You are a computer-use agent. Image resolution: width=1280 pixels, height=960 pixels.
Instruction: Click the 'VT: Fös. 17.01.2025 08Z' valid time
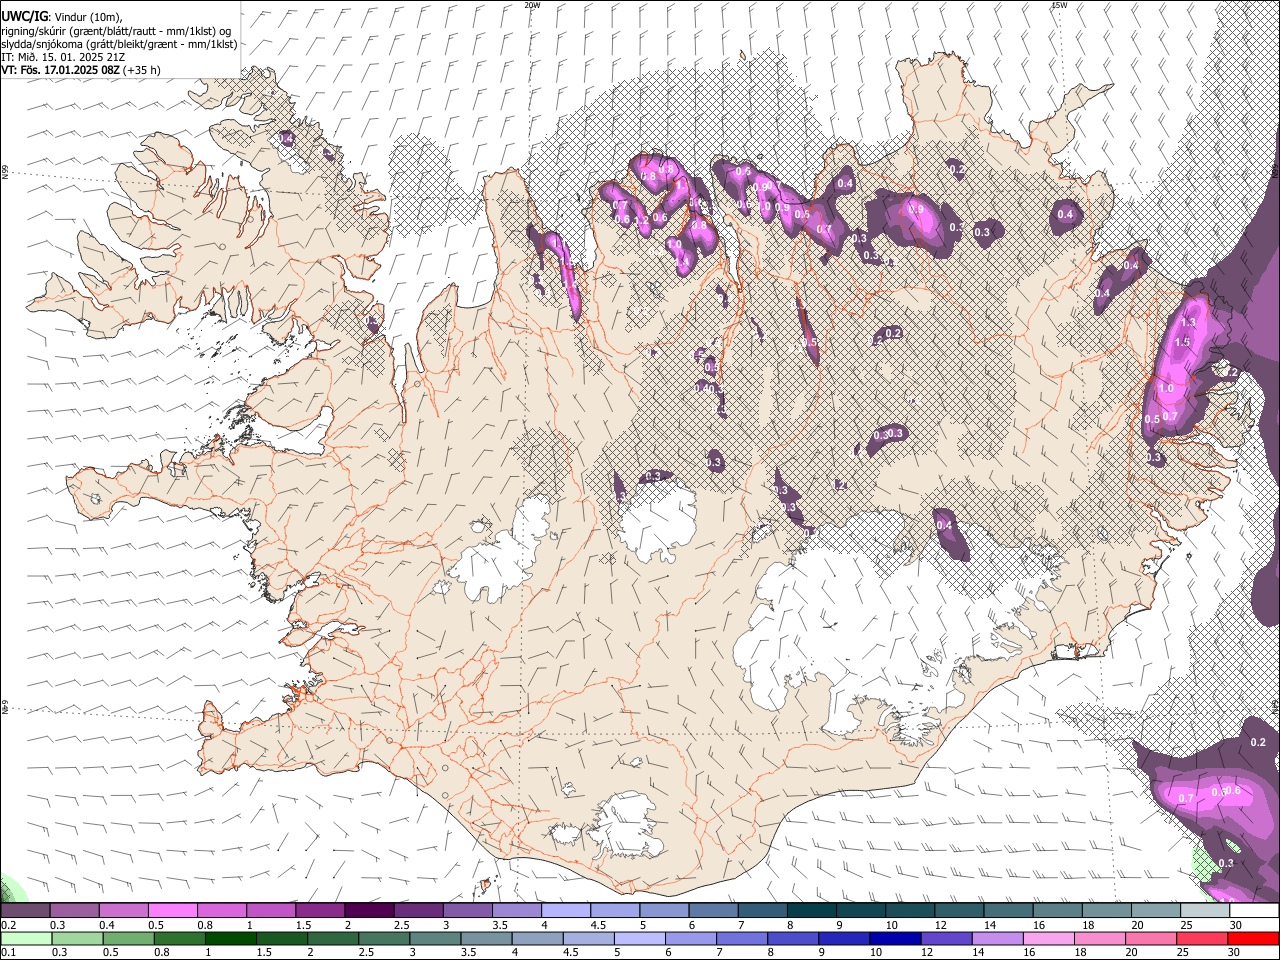click(61, 70)
